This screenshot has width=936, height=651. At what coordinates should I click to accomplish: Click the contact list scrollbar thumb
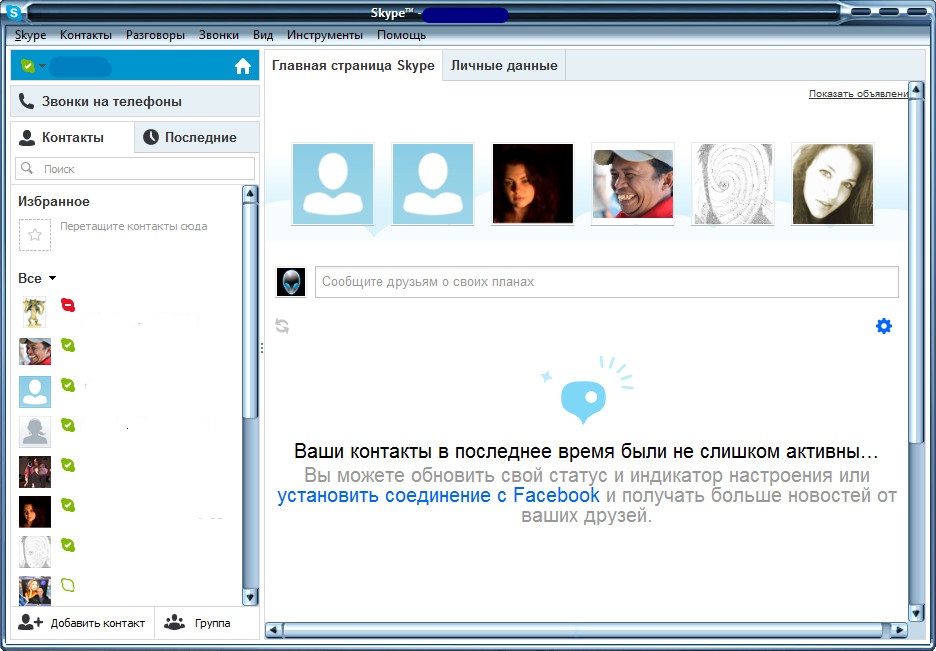click(250, 310)
